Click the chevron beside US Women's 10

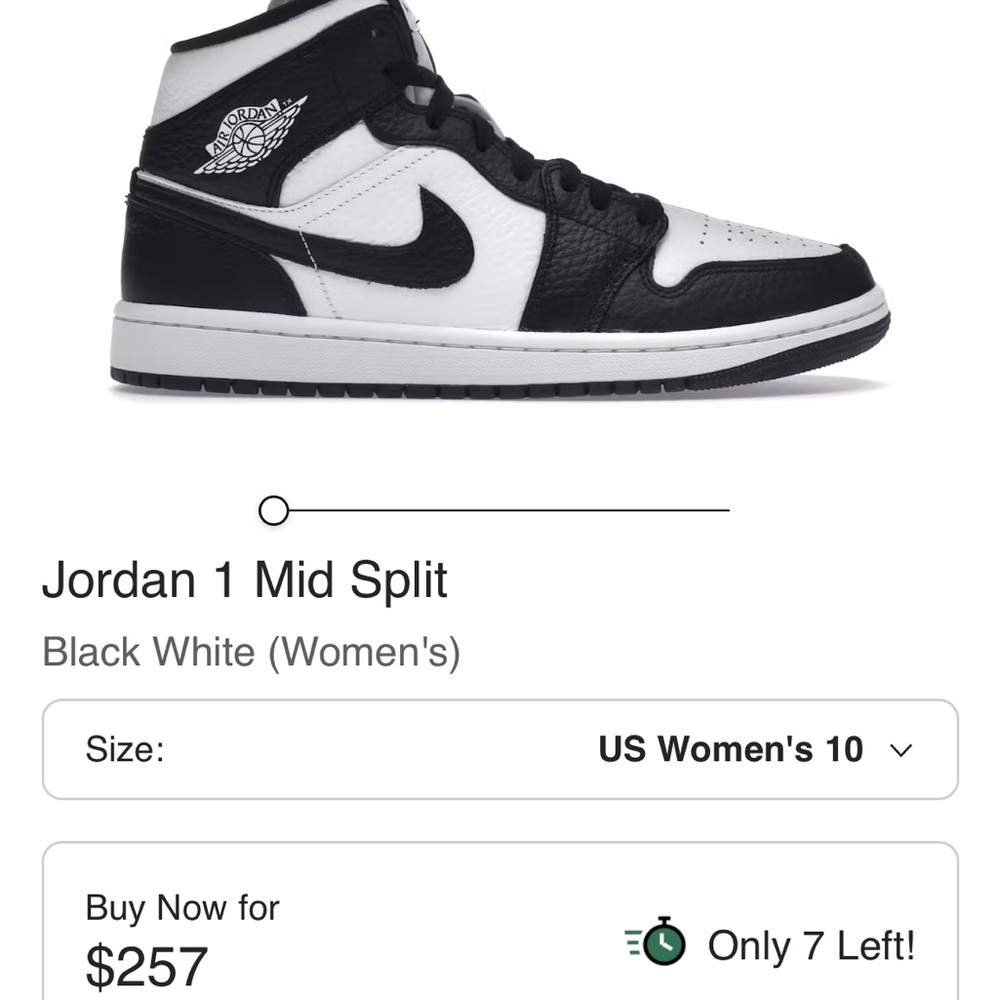pyautogui.click(x=900, y=750)
